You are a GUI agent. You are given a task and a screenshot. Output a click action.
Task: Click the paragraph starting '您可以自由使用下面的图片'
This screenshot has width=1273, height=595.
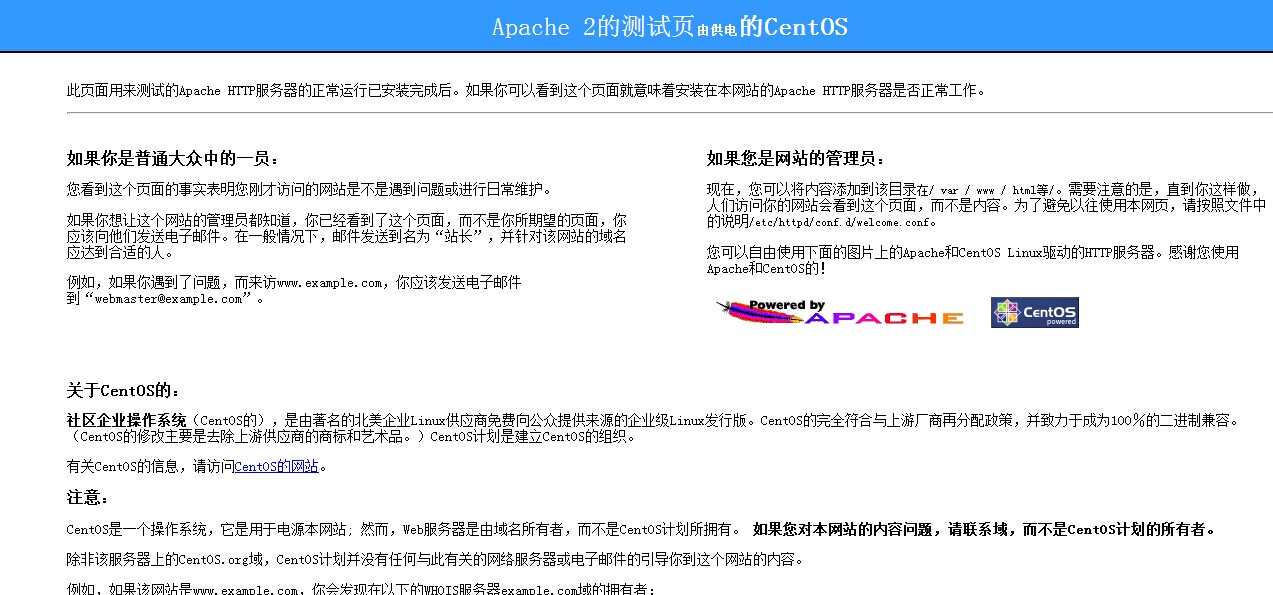pos(972,260)
